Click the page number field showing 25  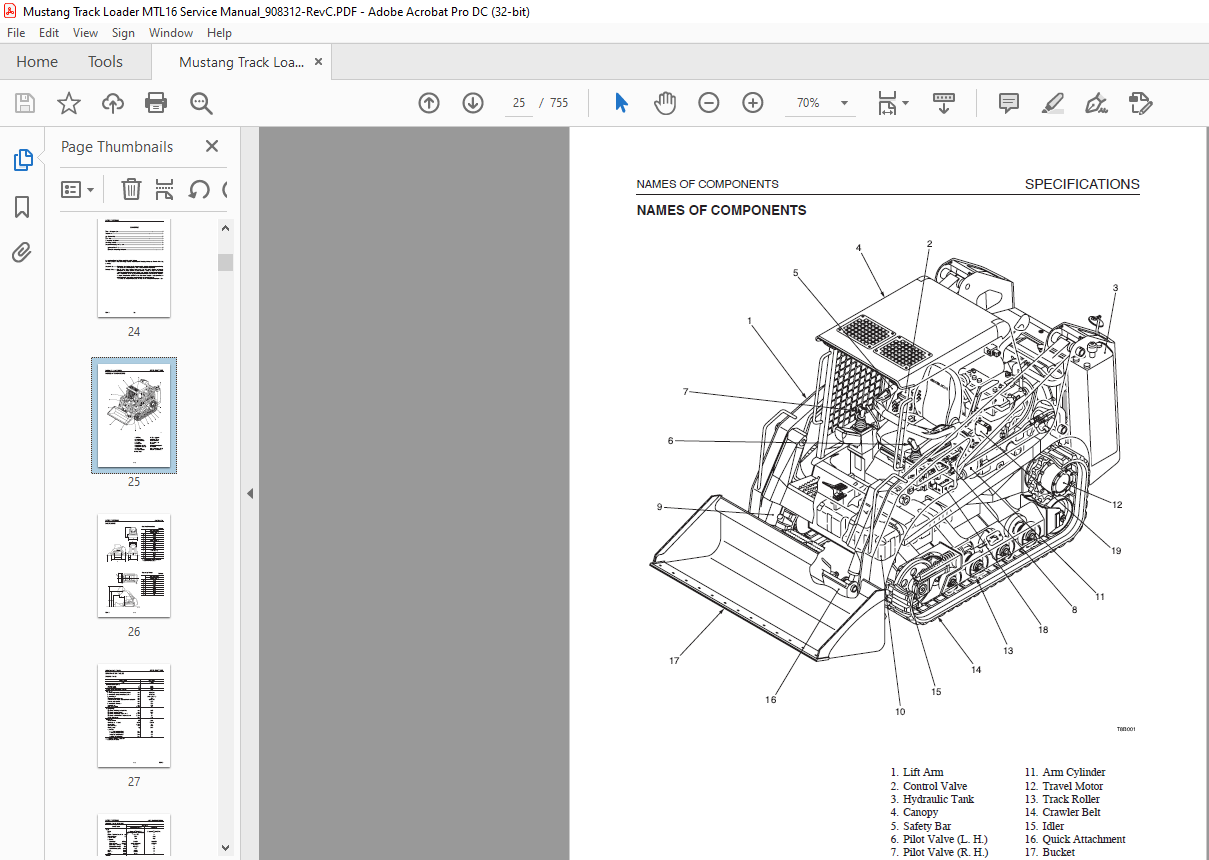coord(519,103)
